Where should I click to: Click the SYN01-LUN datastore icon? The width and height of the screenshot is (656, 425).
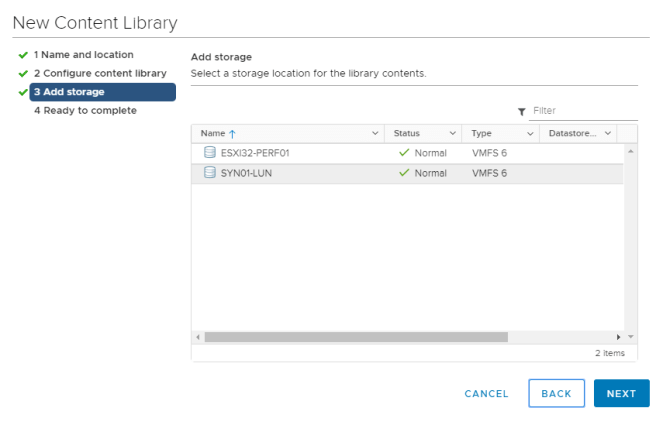tap(210, 173)
